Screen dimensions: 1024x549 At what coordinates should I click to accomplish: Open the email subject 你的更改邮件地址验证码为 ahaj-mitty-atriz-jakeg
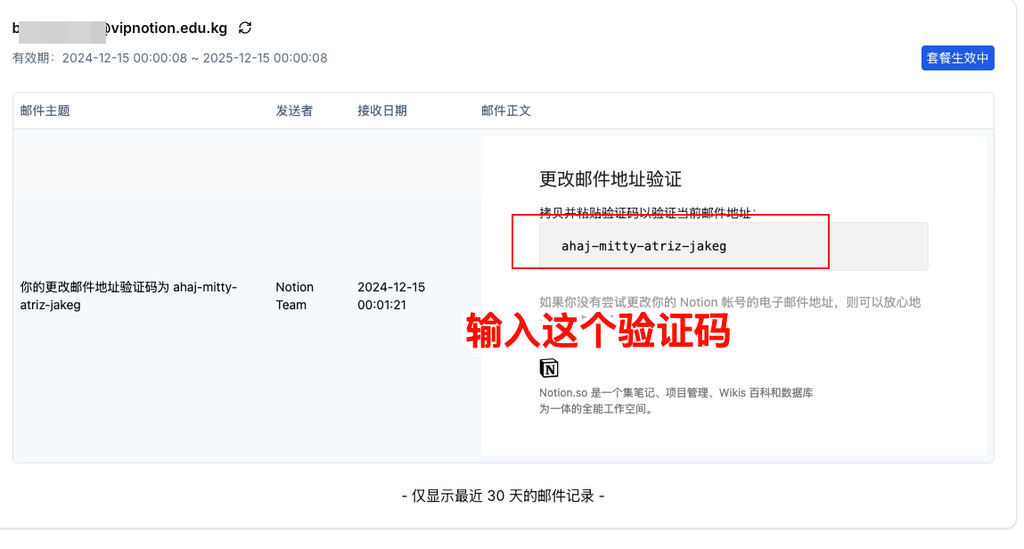(129, 296)
